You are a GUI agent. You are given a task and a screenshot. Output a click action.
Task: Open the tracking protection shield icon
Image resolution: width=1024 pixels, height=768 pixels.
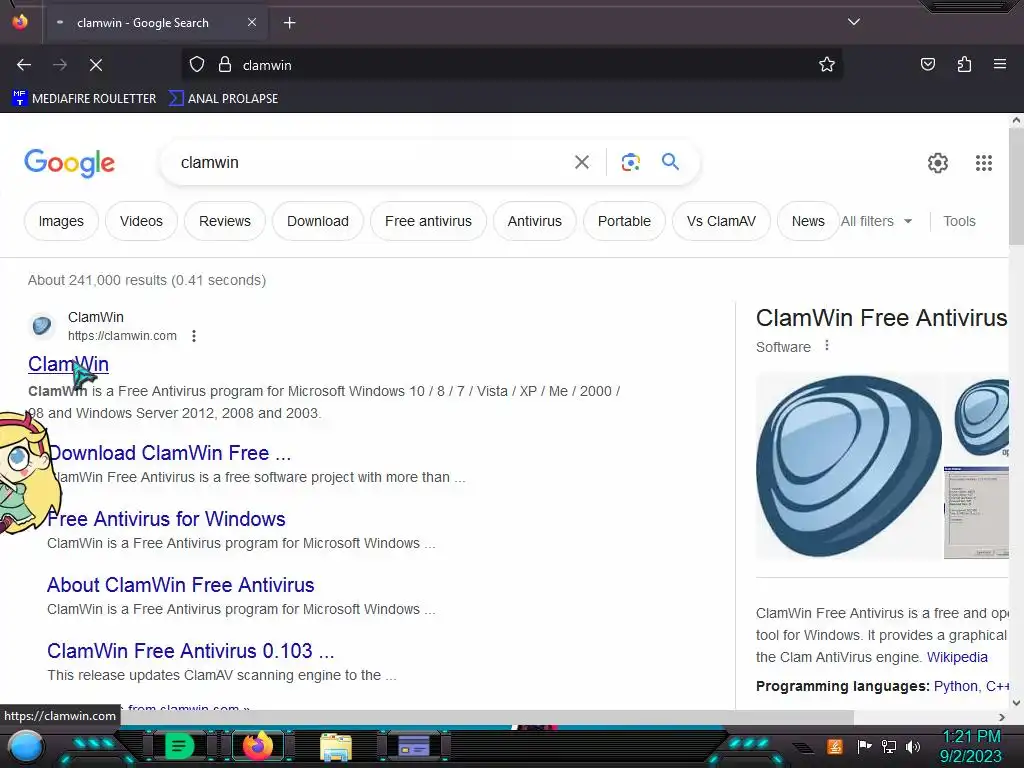[x=197, y=65]
